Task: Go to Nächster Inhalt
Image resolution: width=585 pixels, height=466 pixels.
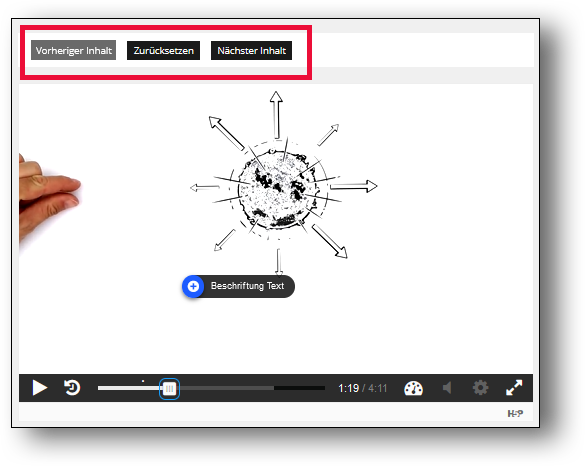Action: pyautogui.click(x=251, y=50)
